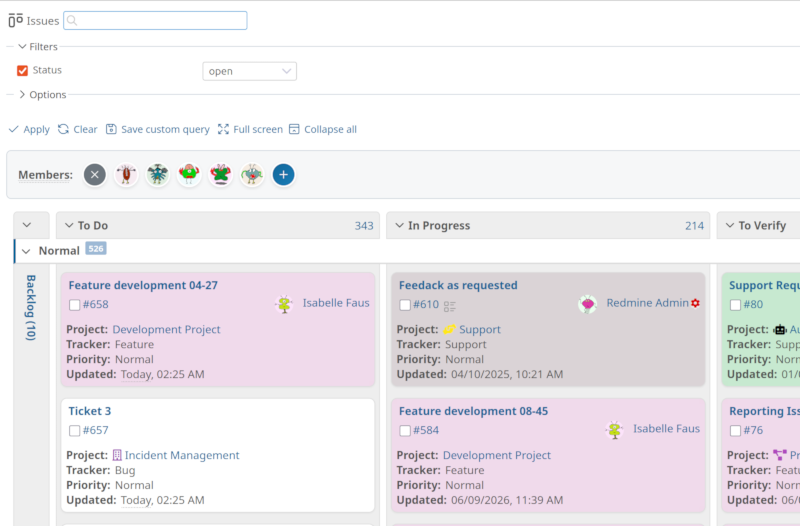Click the 526 count badge beside Normal
The width and height of the screenshot is (800, 526).
coord(96,249)
